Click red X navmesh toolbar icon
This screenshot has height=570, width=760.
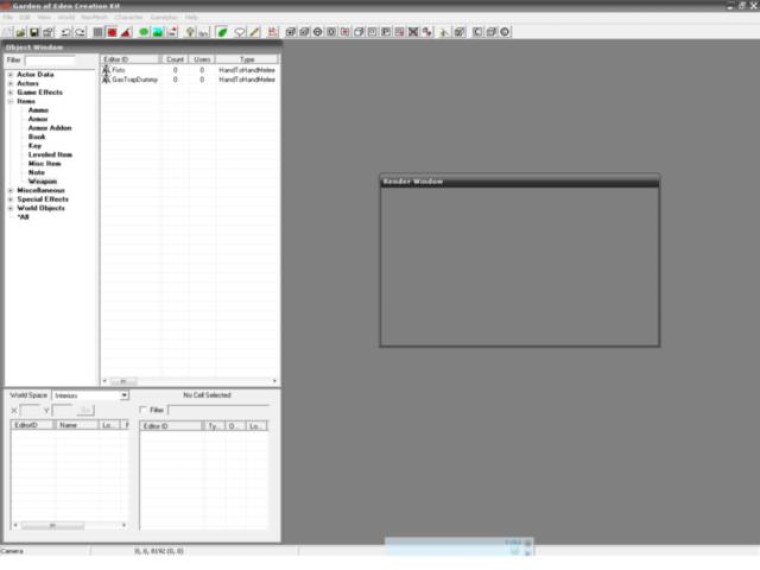pyautogui.click(x=413, y=32)
